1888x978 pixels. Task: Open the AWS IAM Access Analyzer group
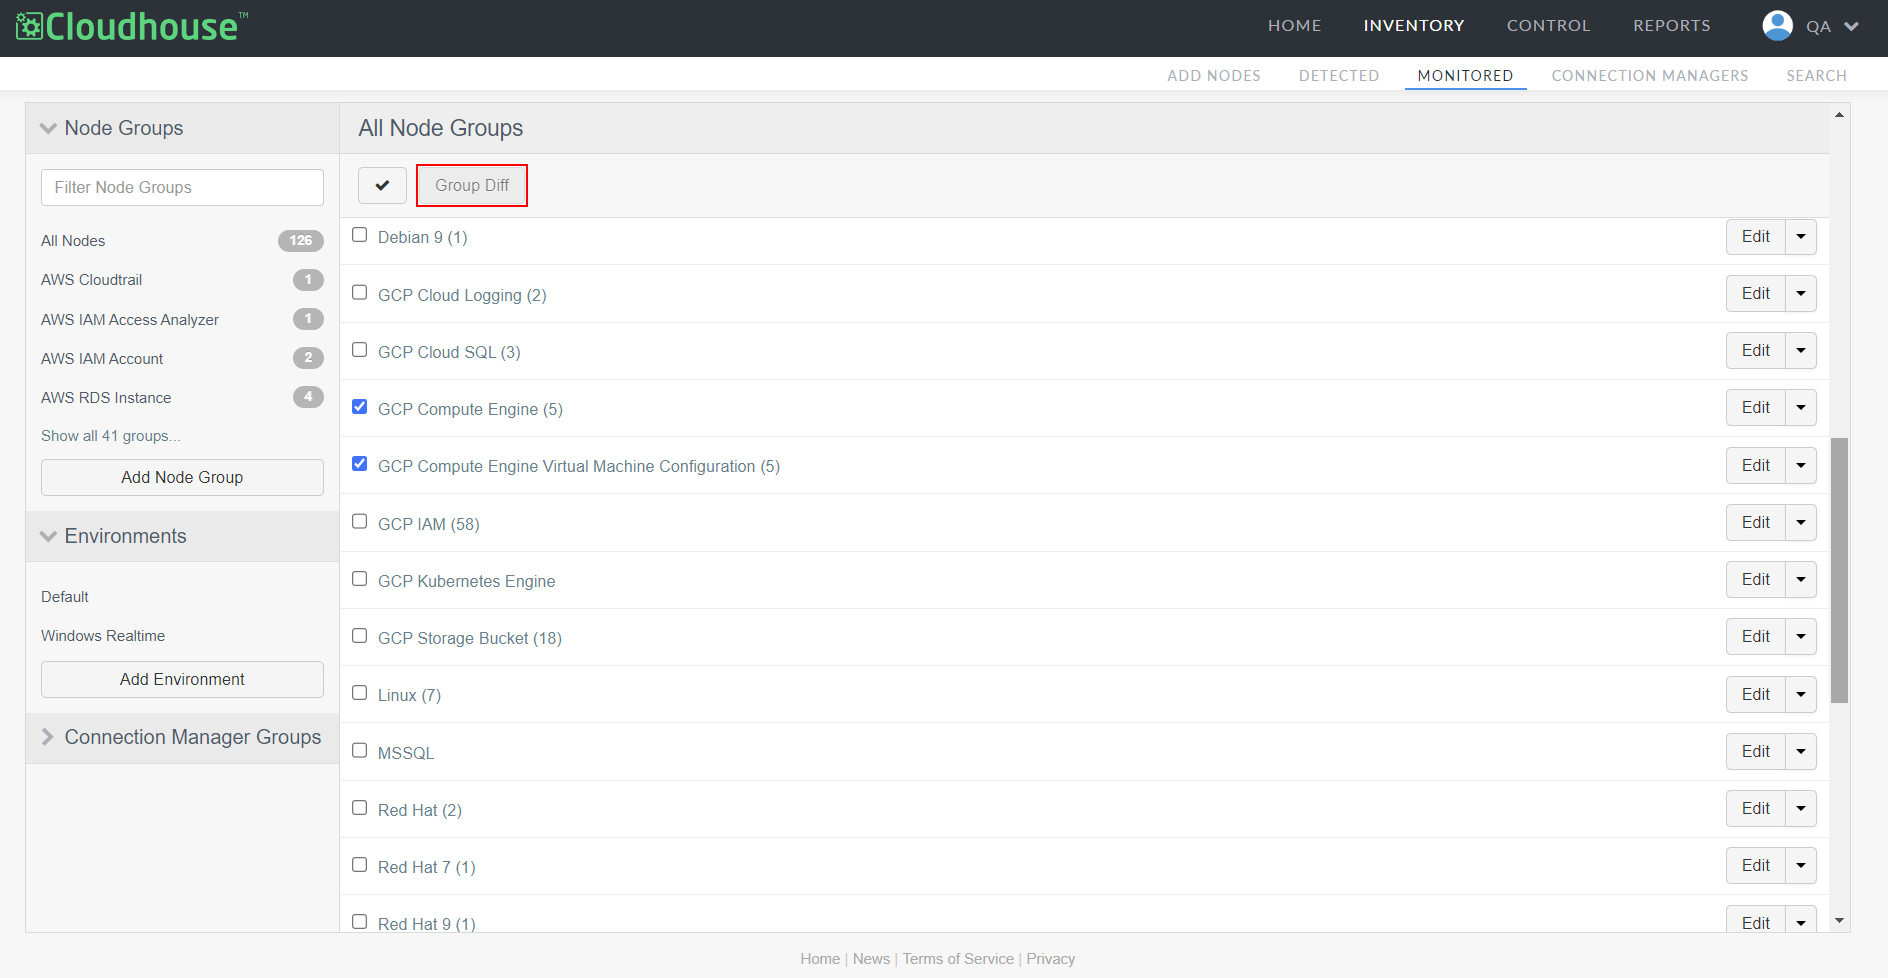click(x=130, y=320)
